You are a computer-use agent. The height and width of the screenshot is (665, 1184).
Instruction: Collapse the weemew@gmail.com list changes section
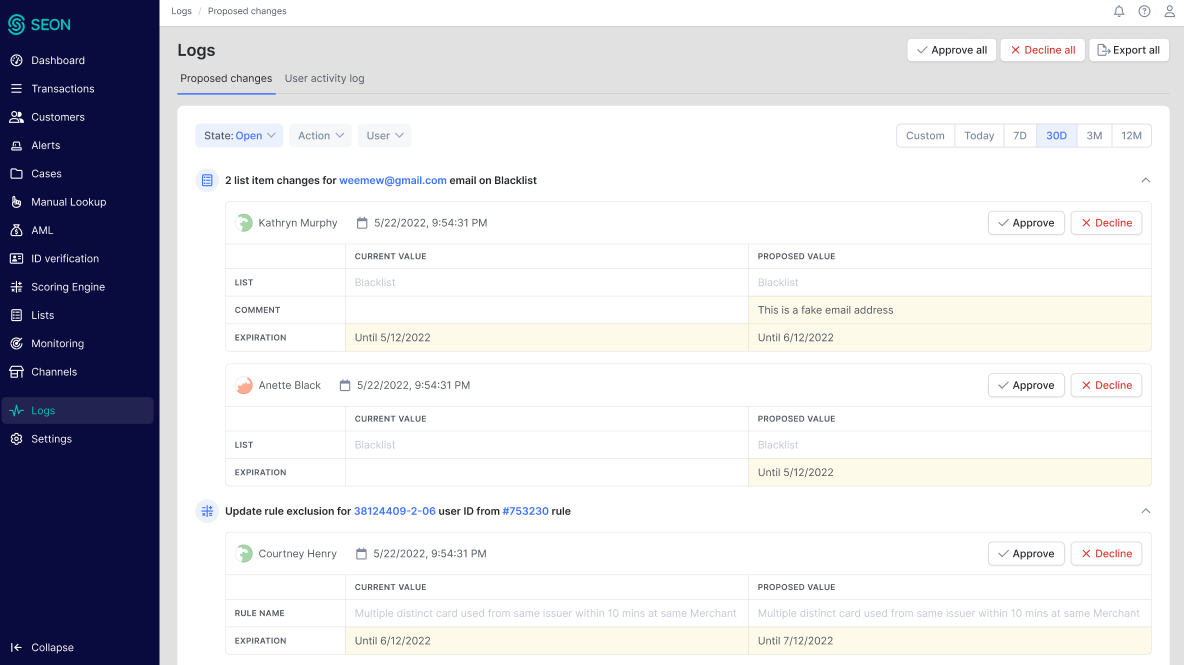(x=1146, y=181)
